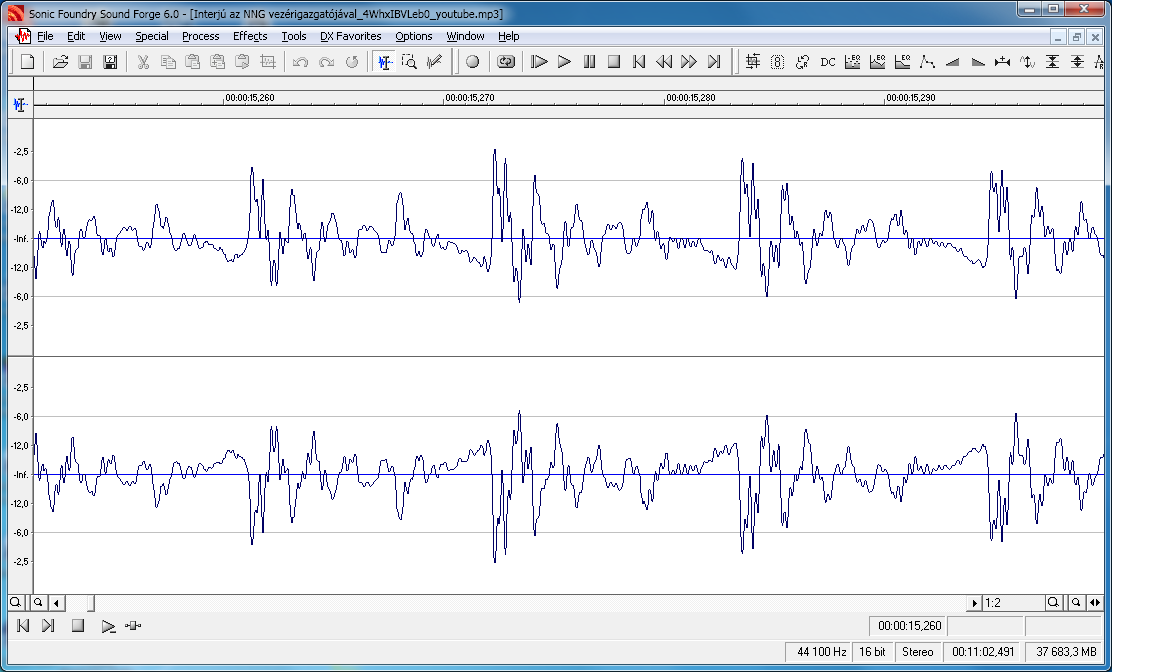Click the scroll-left arrow of horizontal scrollbar
This screenshot has width=1163, height=672.
click(56, 603)
